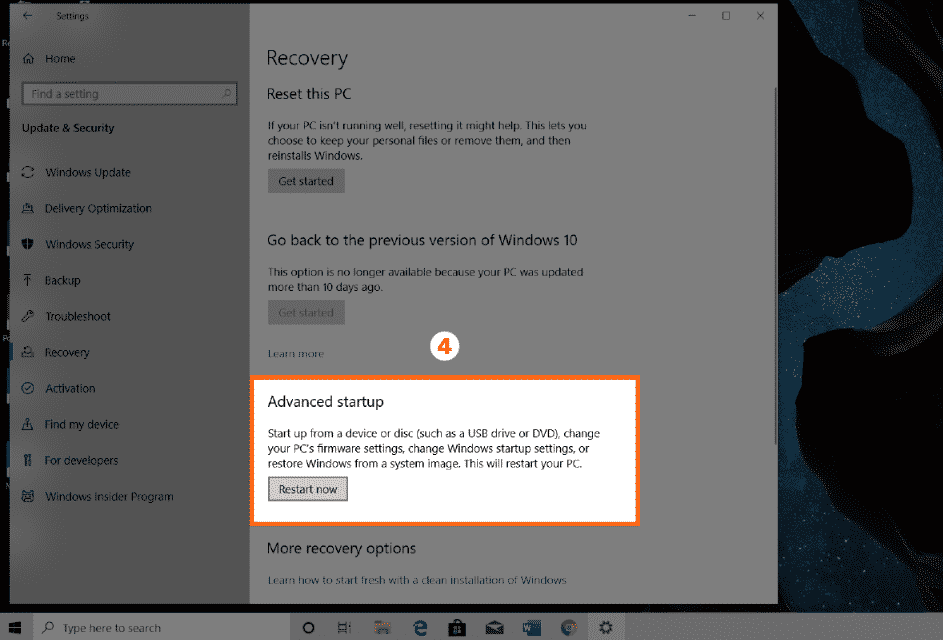Image resolution: width=943 pixels, height=640 pixels.
Task: Open File Explorer from the taskbar
Action: [382, 628]
